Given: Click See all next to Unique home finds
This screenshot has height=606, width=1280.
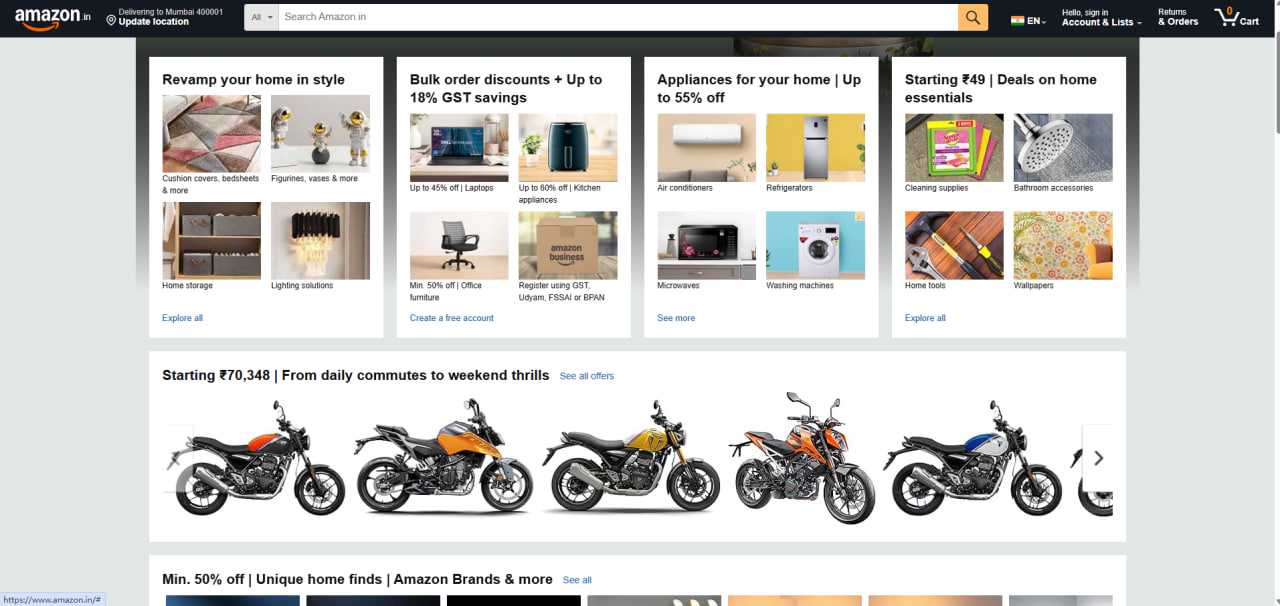Looking at the screenshot, I should pos(577,580).
